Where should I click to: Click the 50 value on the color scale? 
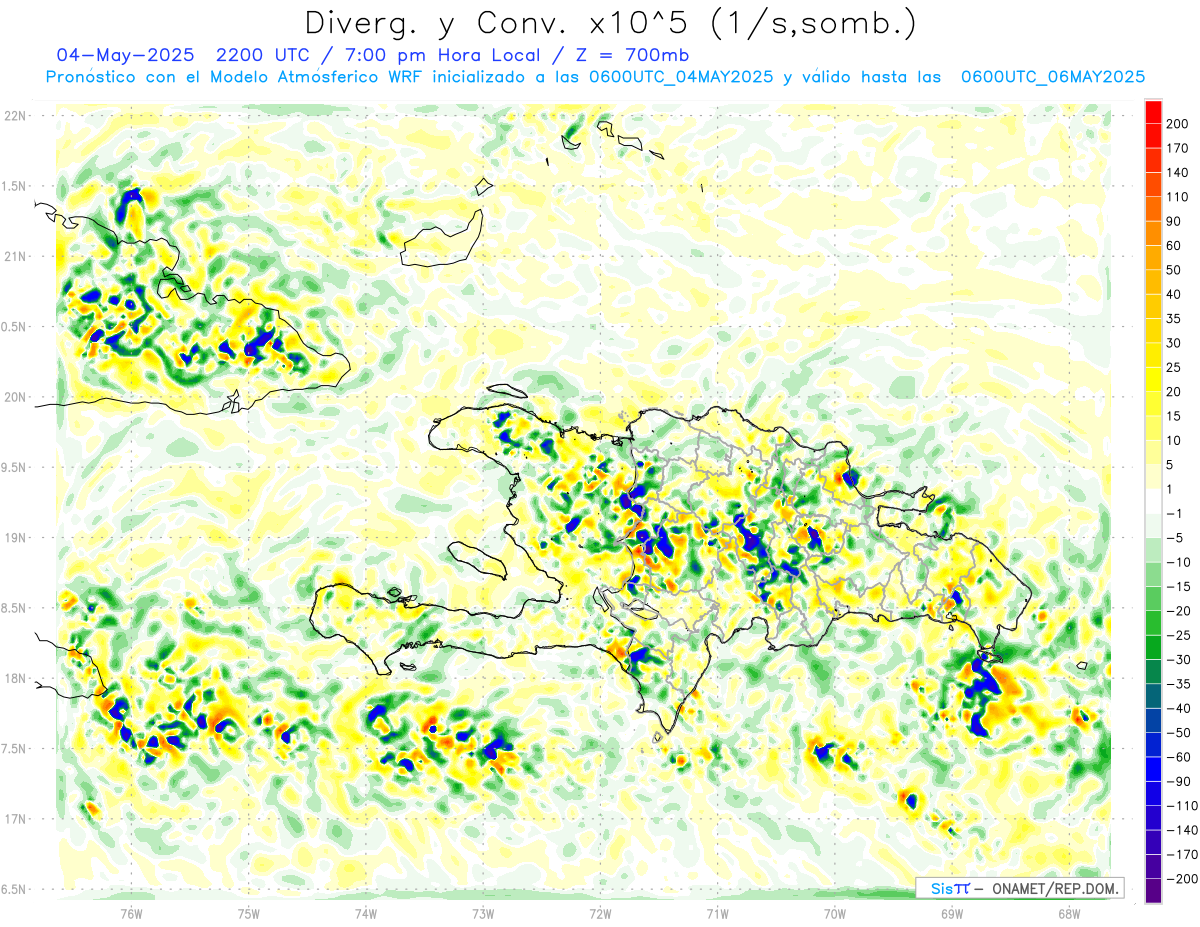1174,270
